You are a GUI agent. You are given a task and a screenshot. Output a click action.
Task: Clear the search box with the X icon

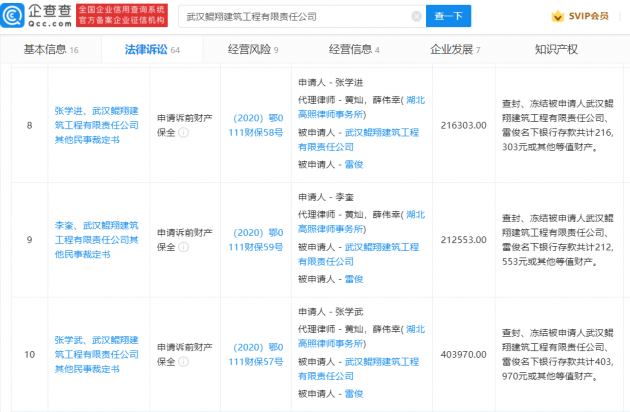point(417,16)
